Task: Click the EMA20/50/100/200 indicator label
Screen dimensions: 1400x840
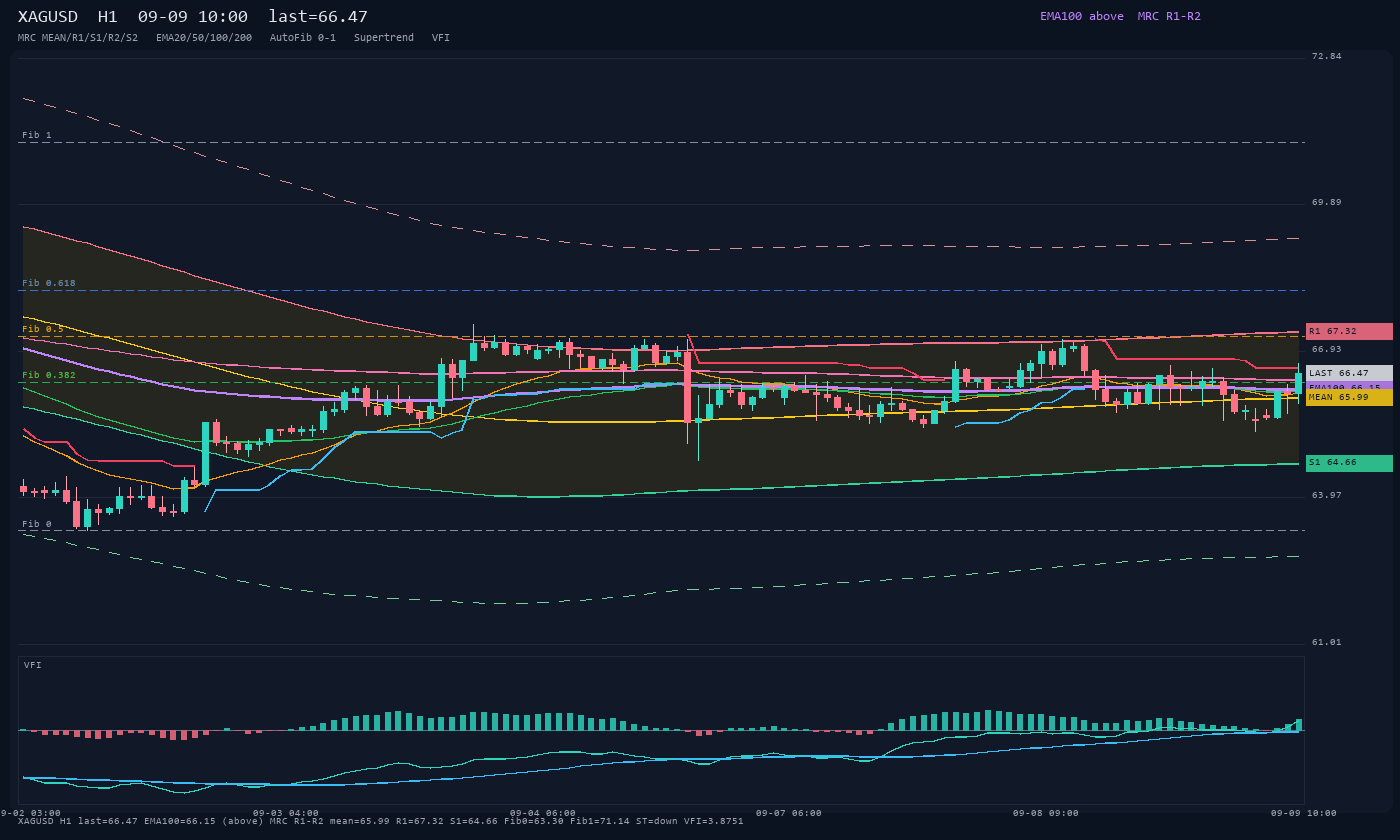Action: point(204,38)
